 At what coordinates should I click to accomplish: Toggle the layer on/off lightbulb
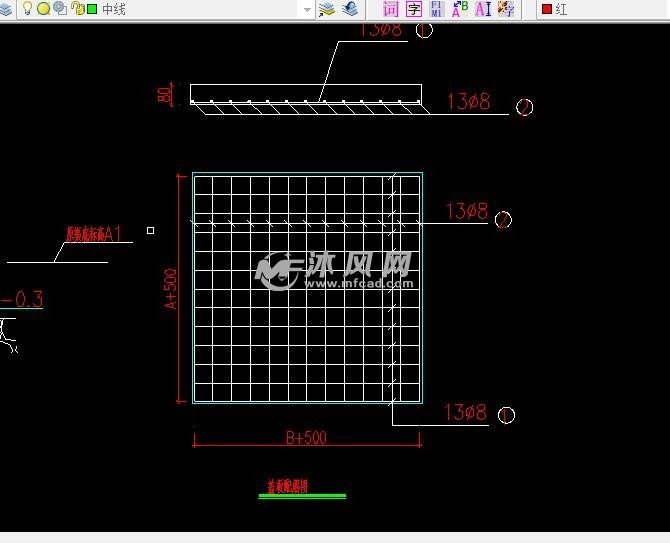[27, 9]
